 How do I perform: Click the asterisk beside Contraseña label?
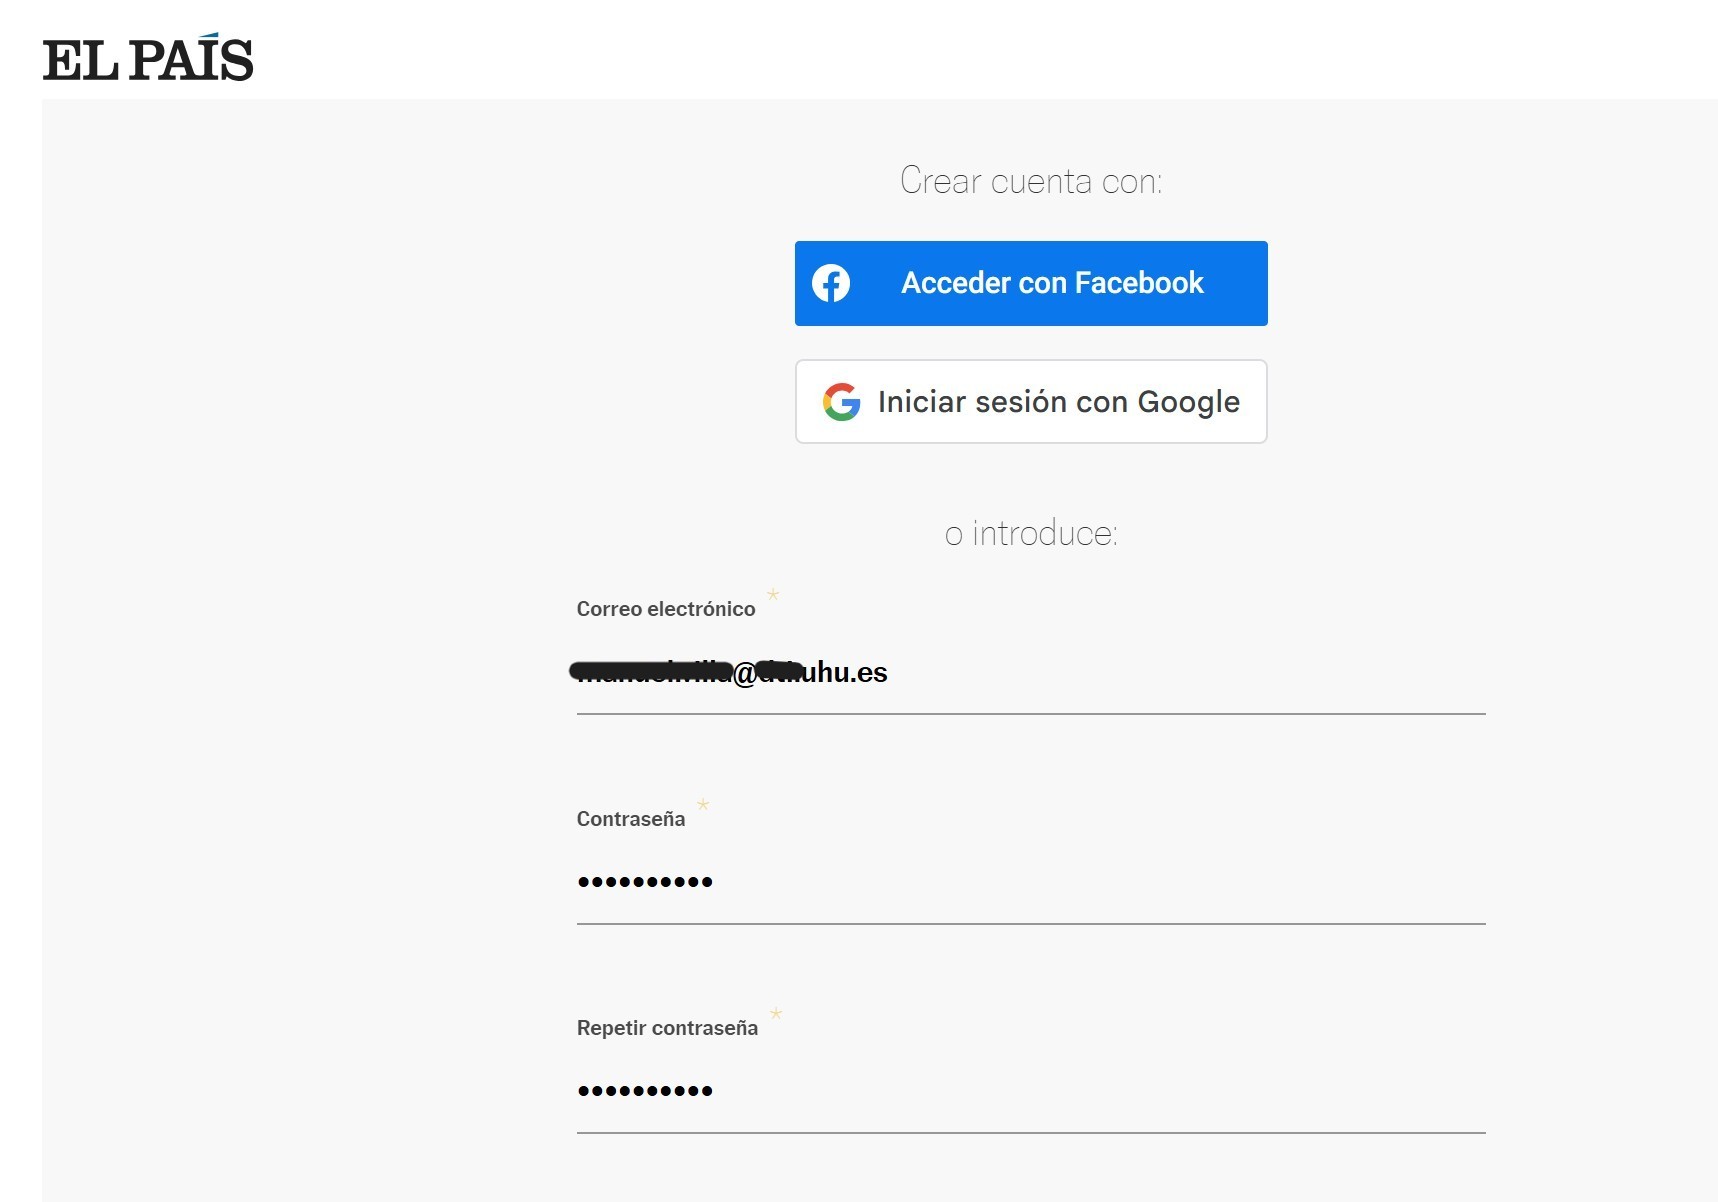[x=703, y=805]
